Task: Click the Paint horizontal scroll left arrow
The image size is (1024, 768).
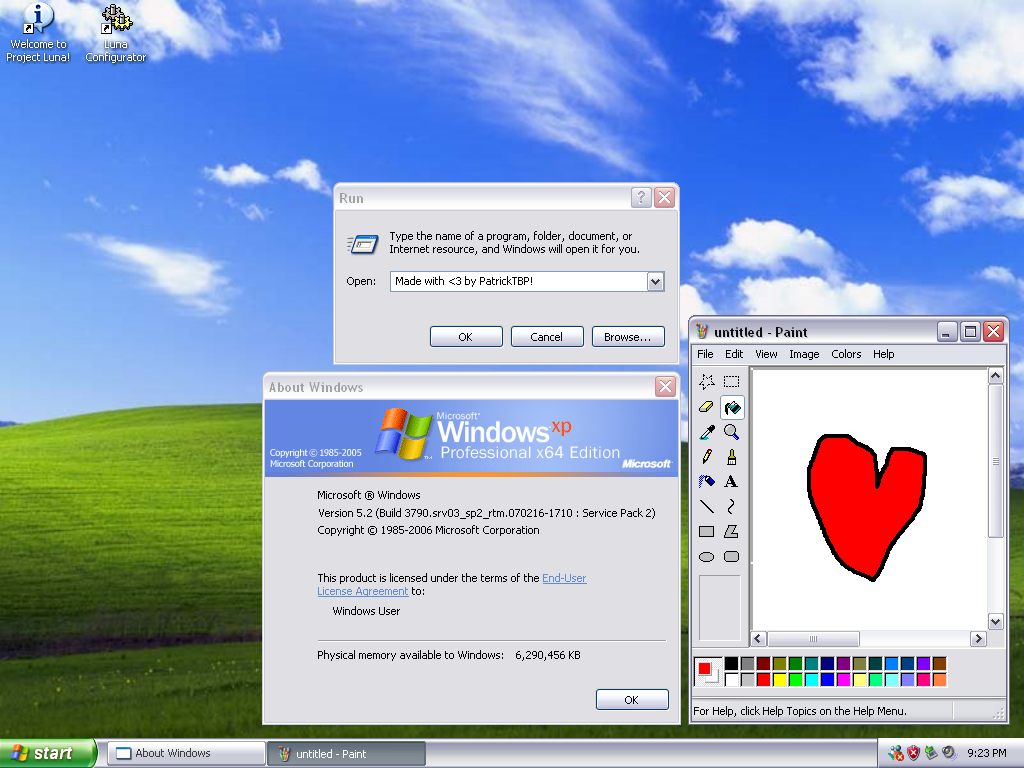Action: coord(758,639)
